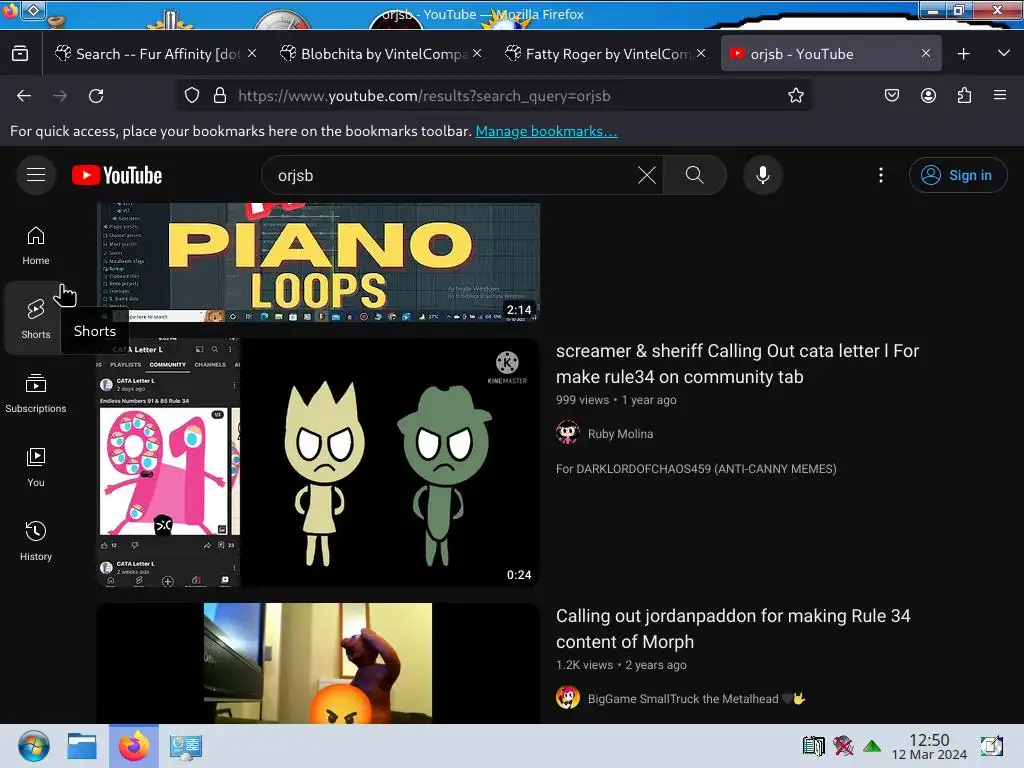
Task: Click the YouTube logo
Action: [117, 175]
